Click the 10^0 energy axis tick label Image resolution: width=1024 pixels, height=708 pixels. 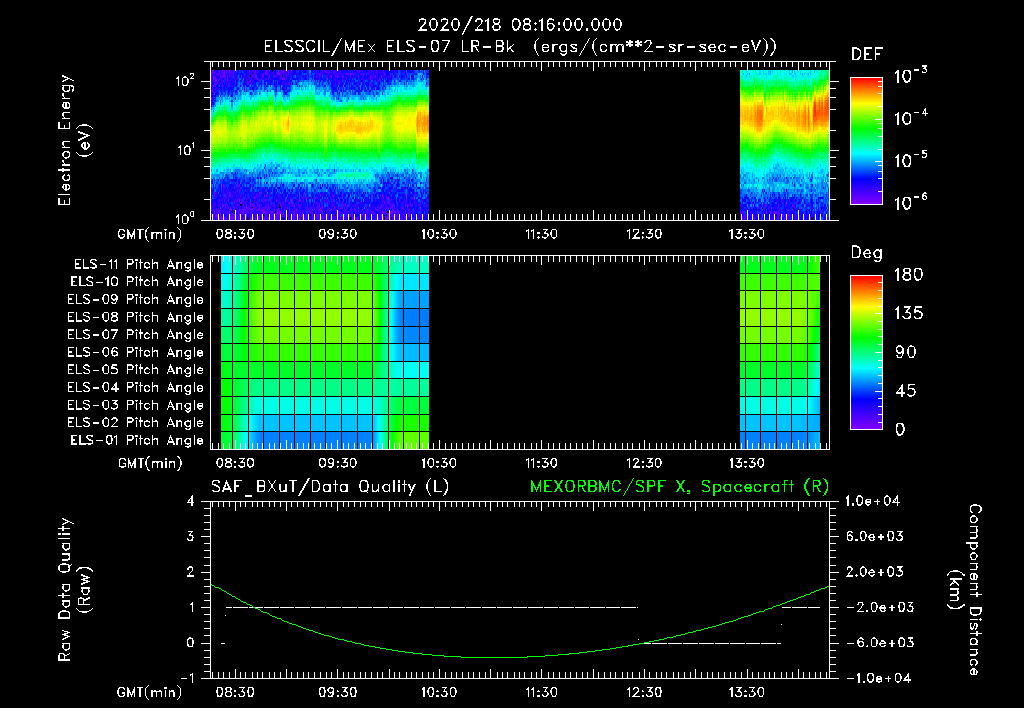point(185,217)
